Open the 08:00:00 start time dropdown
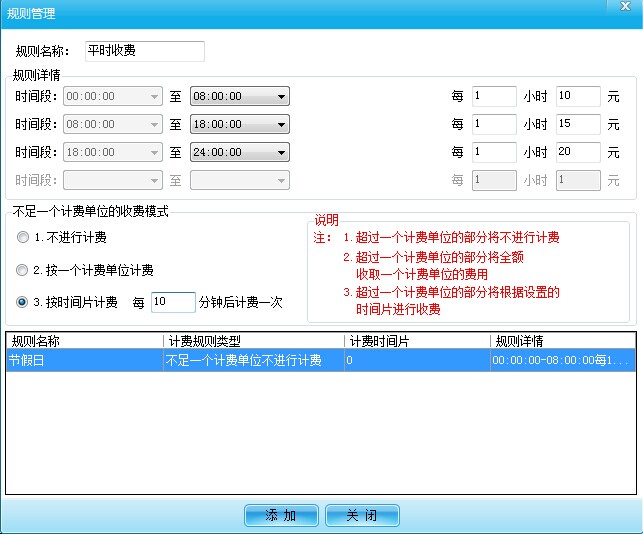 [113, 124]
